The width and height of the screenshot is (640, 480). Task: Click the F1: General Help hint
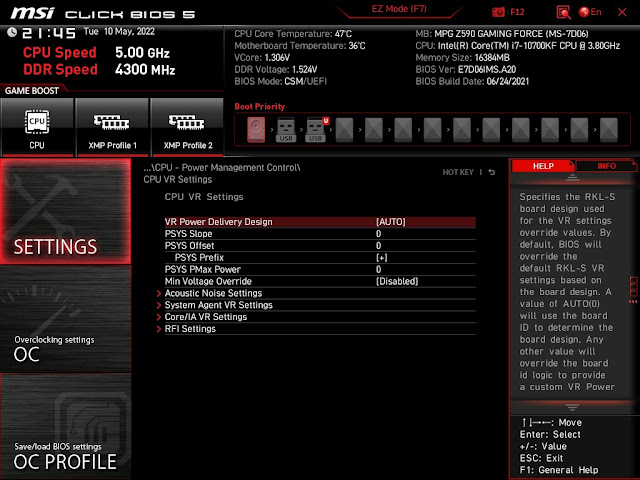tap(559, 470)
